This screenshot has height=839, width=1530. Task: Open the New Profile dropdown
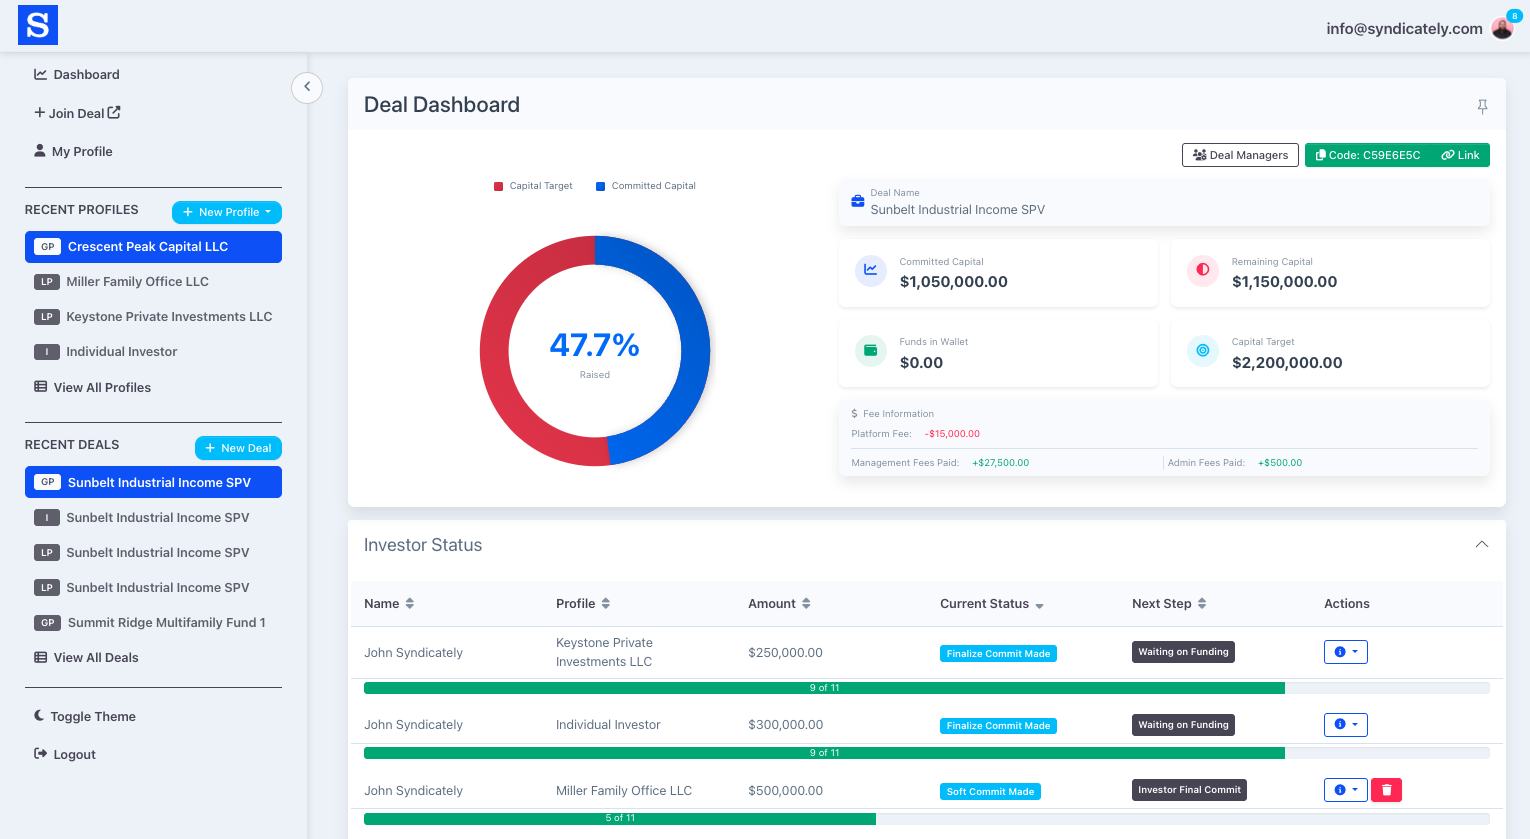[x=227, y=212]
